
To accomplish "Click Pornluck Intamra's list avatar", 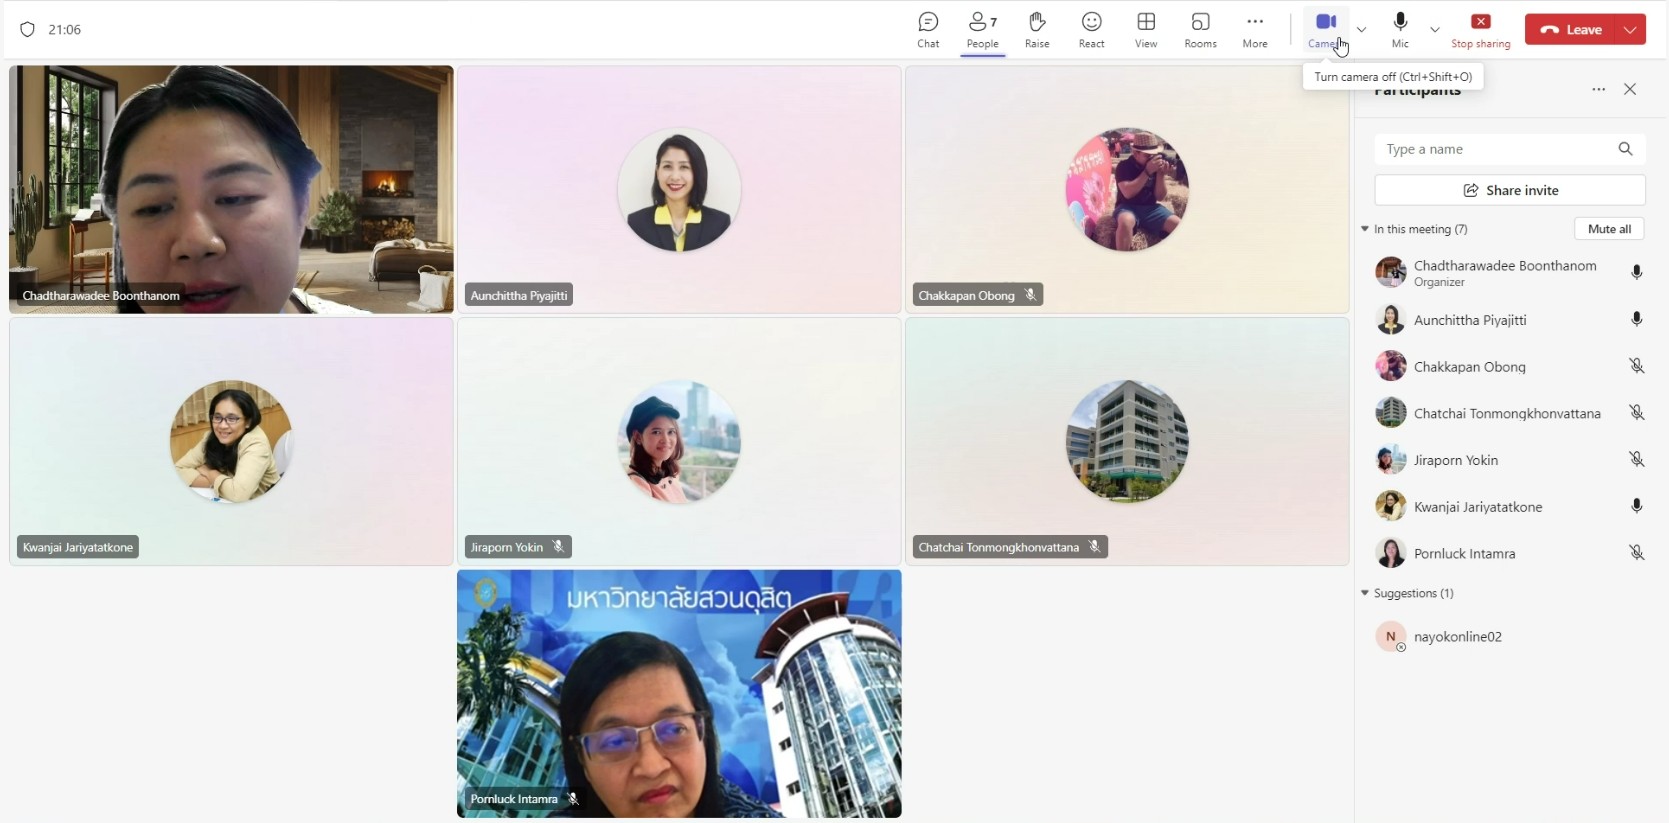I will pos(1390,553).
